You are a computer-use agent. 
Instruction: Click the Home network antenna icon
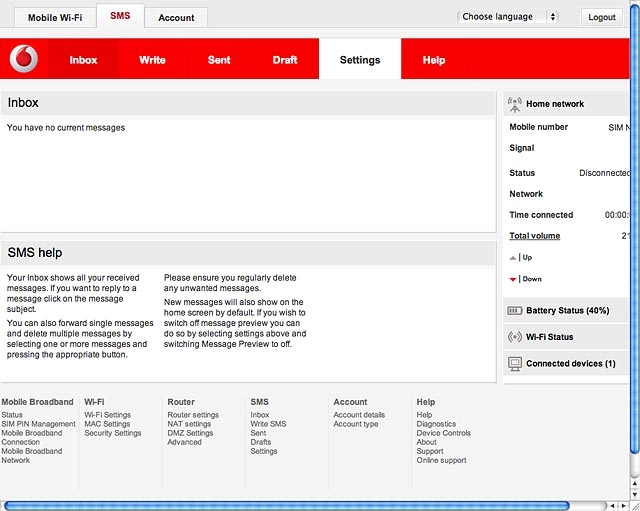pyautogui.click(x=515, y=104)
